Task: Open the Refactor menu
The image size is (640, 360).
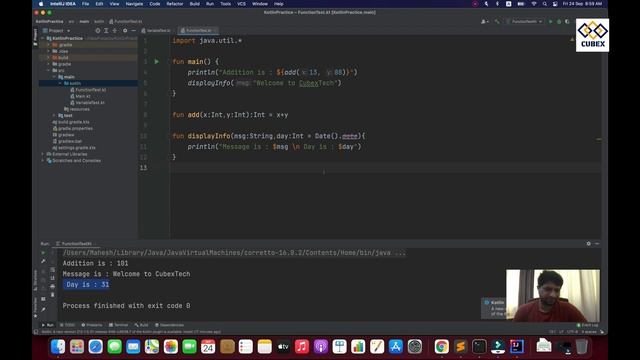Action: click(x=175, y=4)
